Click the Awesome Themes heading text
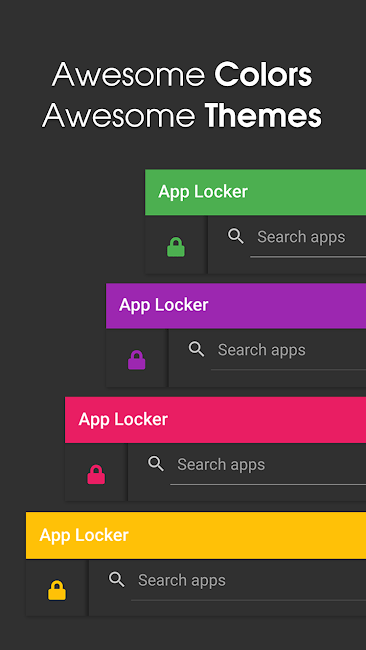366x650 pixels. 182,115
